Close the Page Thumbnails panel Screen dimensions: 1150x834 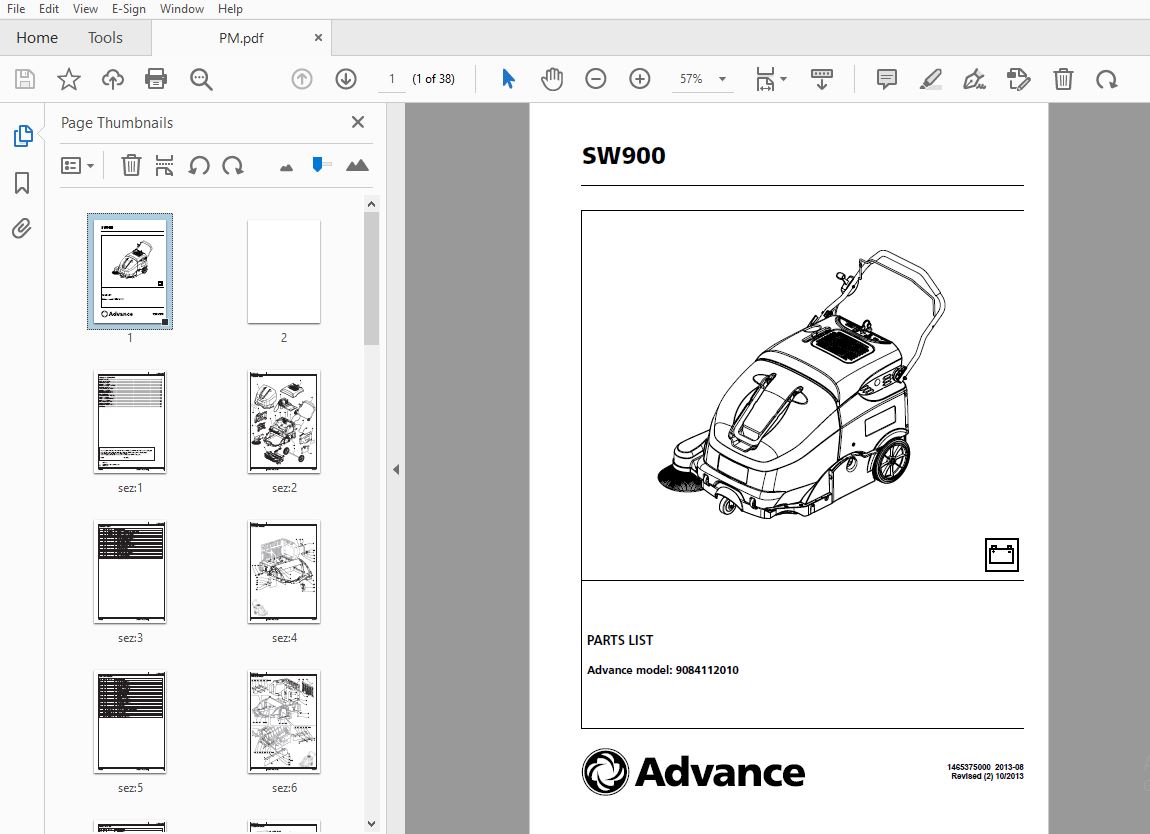(x=358, y=122)
